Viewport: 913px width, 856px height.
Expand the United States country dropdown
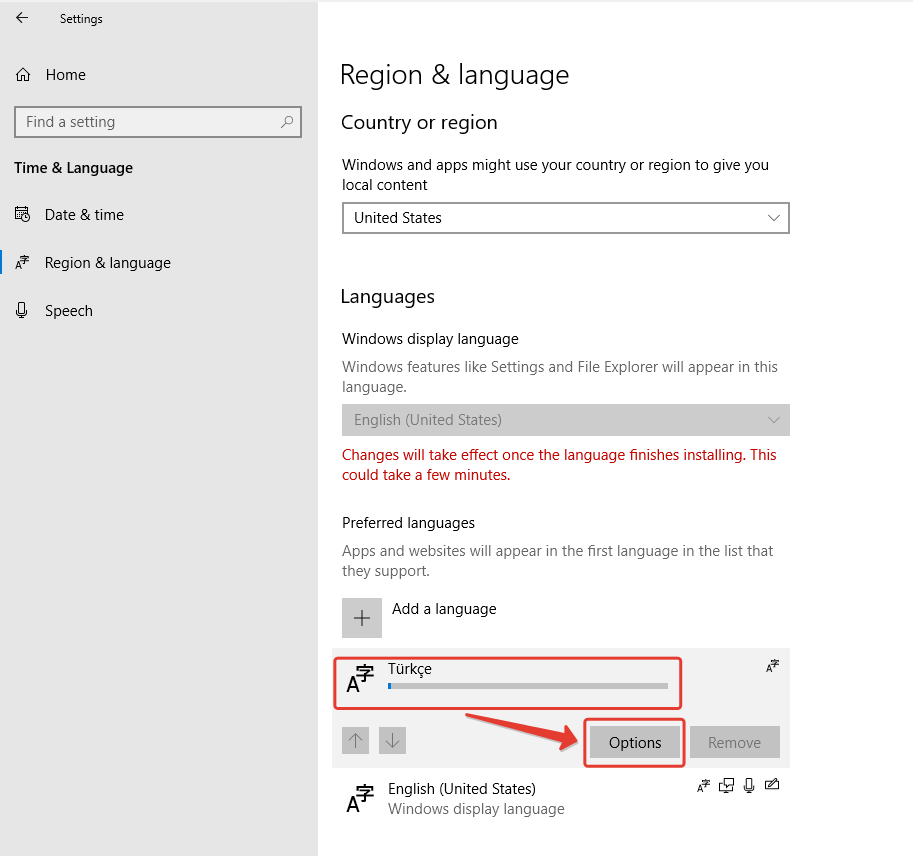click(565, 218)
